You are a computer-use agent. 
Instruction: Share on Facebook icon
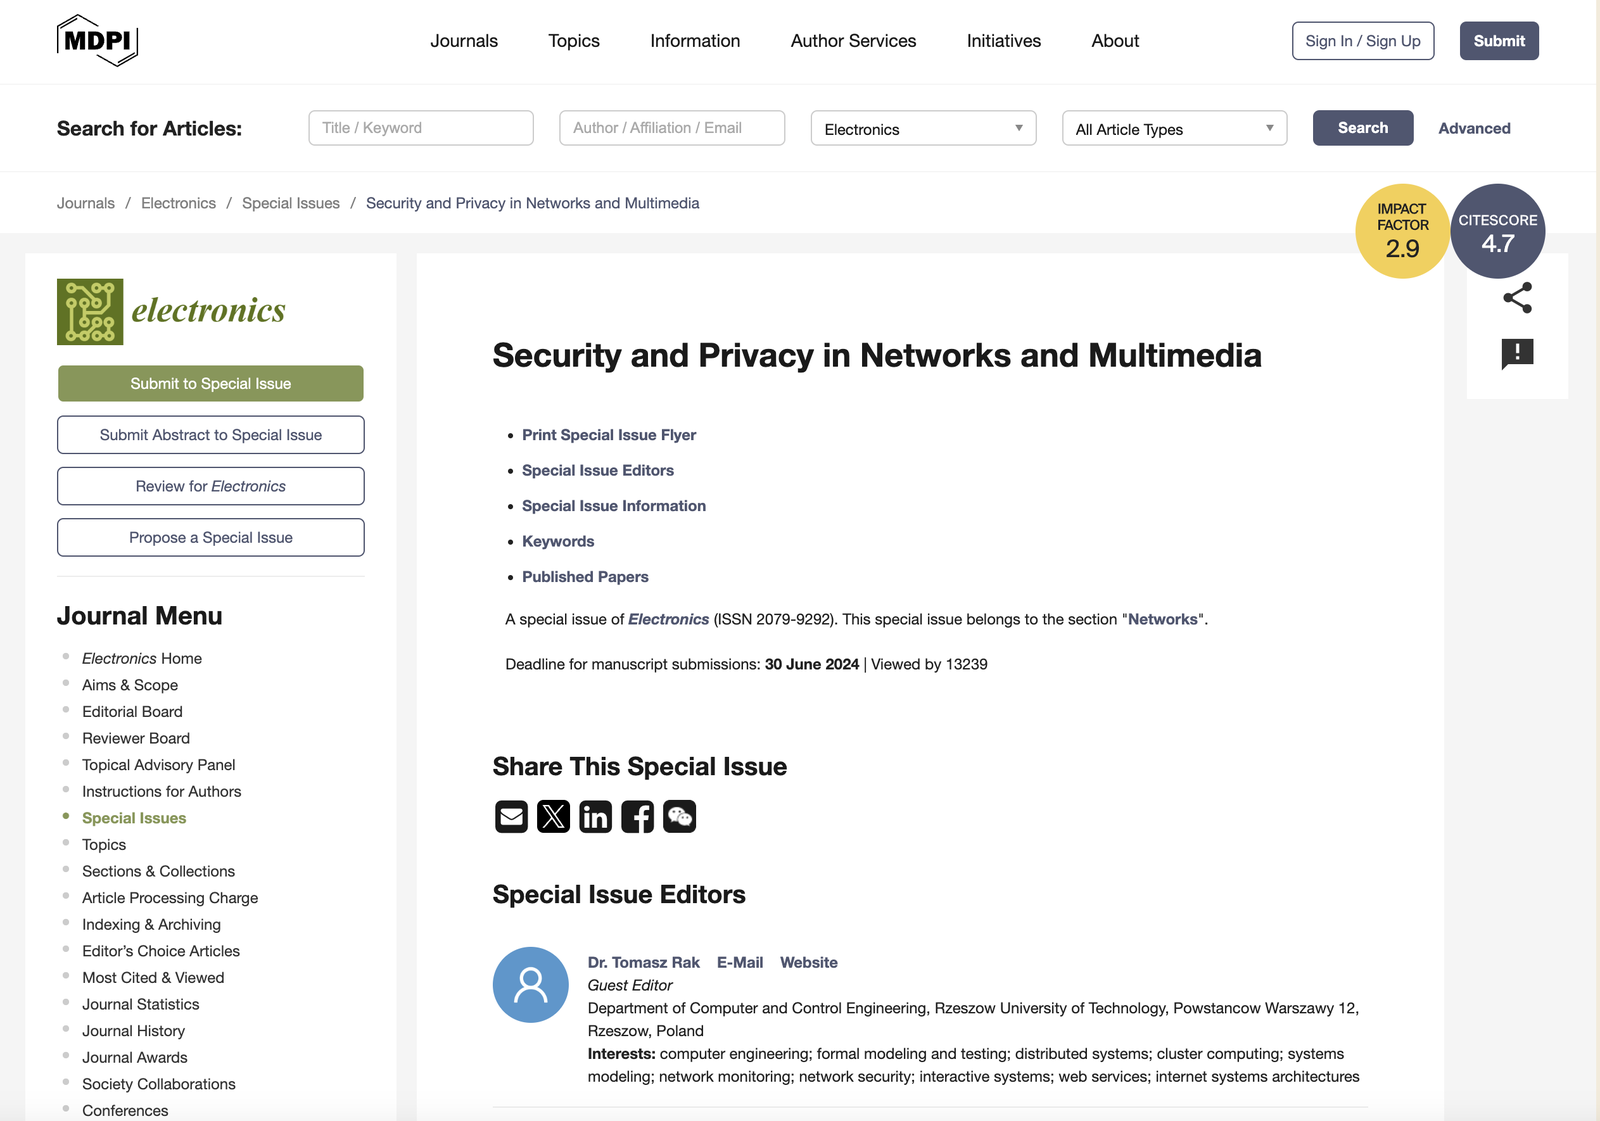(x=637, y=817)
